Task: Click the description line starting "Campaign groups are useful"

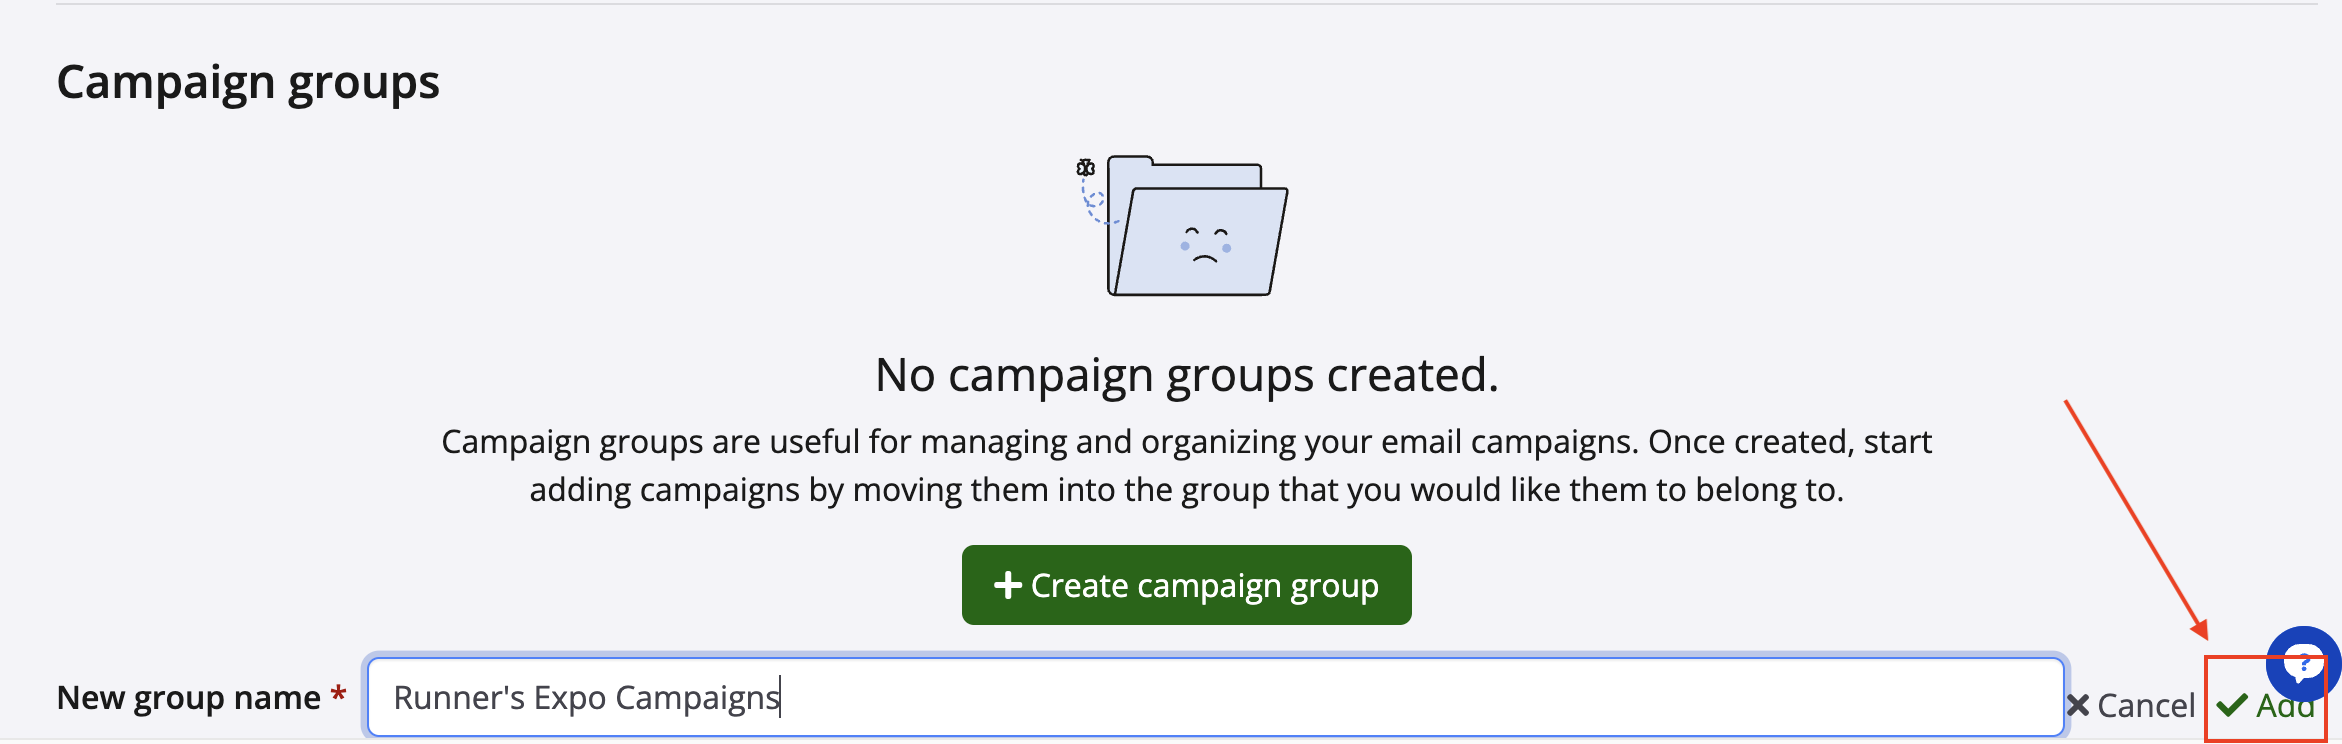Action: pyautogui.click(x=1186, y=442)
